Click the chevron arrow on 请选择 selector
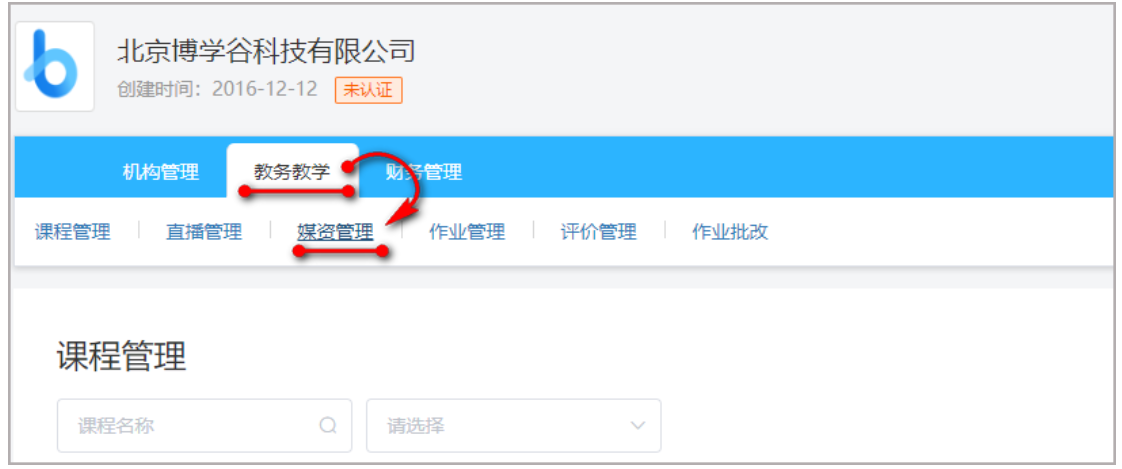This screenshot has height=469, width=1122. point(637,425)
